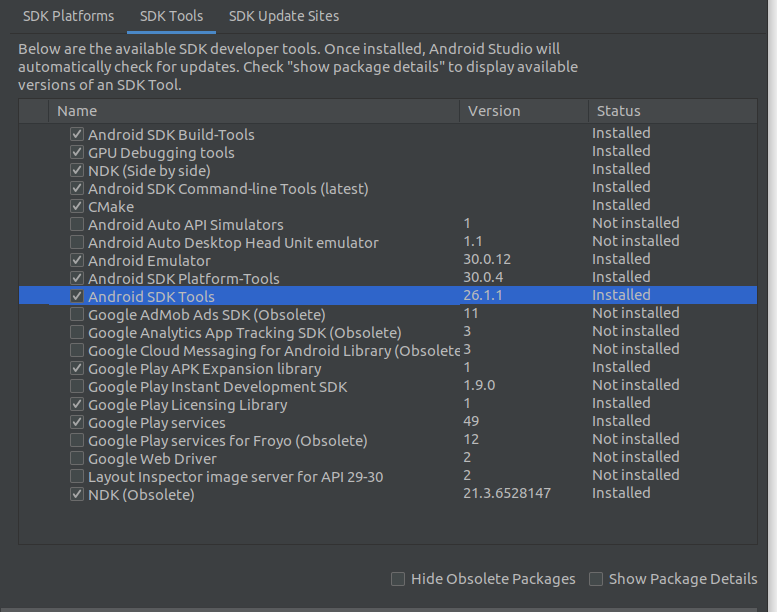This screenshot has width=777, height=612.
Task: Uncheck Android SDK Build-Tools checkbox
Action: pyautogui.click(x=77, y=134)
